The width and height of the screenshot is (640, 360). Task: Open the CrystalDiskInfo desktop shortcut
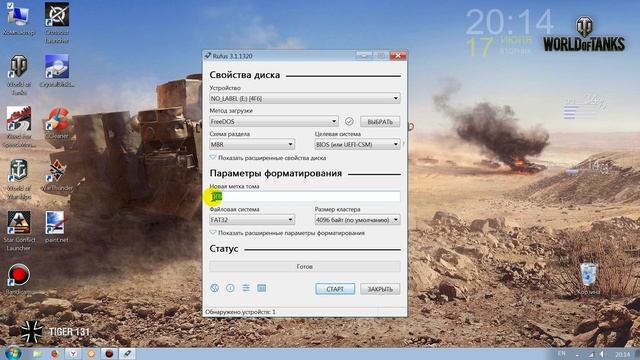point(57,71)
